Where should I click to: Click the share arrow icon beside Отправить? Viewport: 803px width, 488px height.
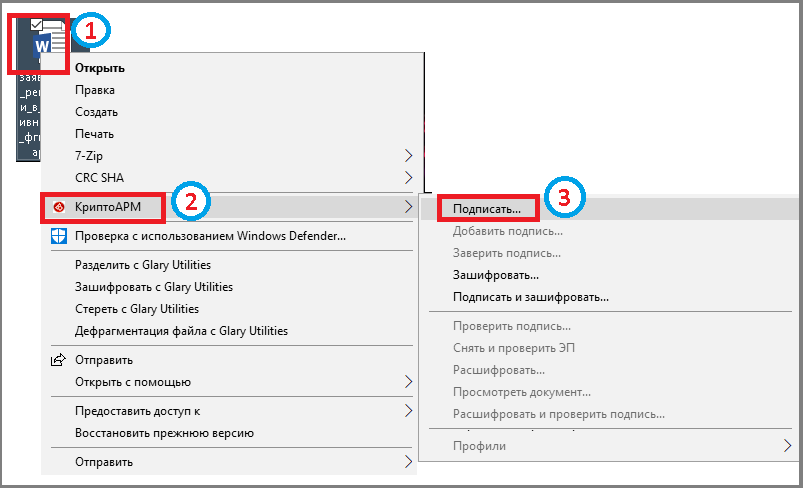click(x=58, y=360)
